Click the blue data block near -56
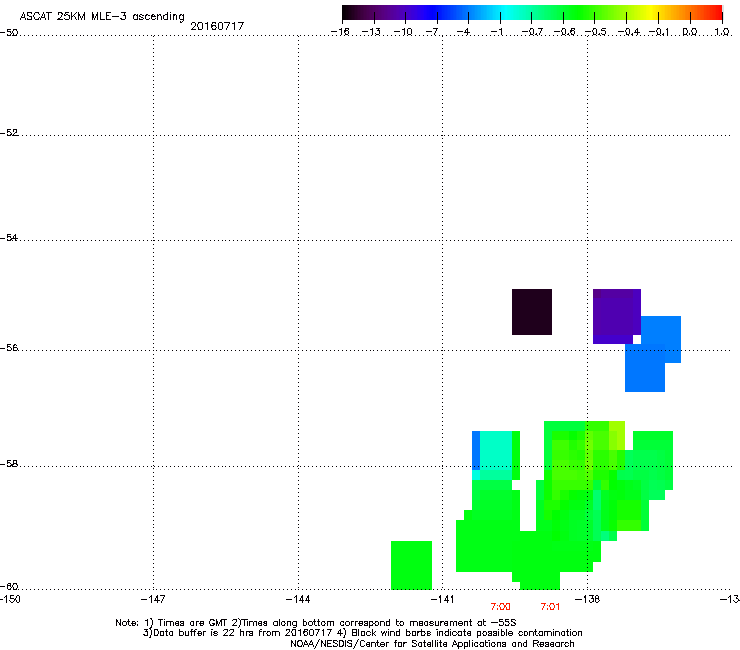Image resolution: width=740 pixels, height=650 pixels. pyautogui.click(x=653, y=354)
